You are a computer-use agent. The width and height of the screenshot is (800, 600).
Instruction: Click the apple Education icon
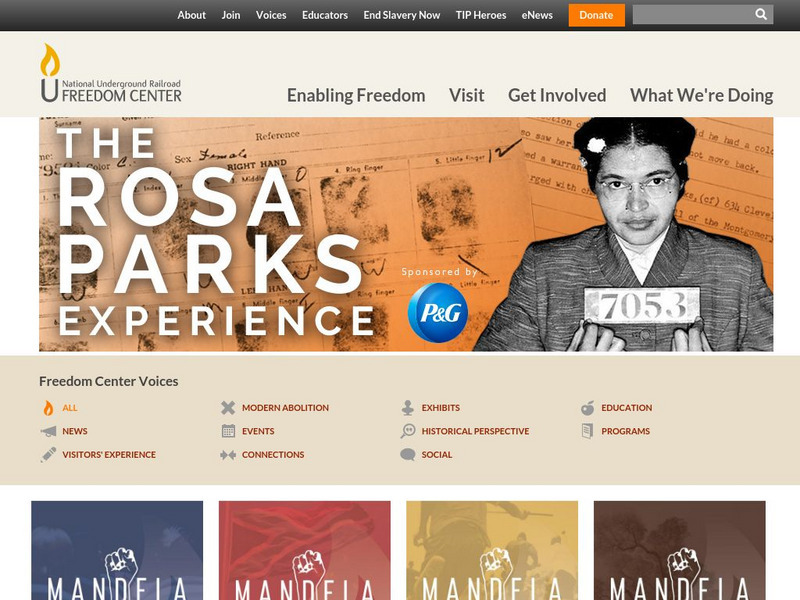tap(587, 408)
